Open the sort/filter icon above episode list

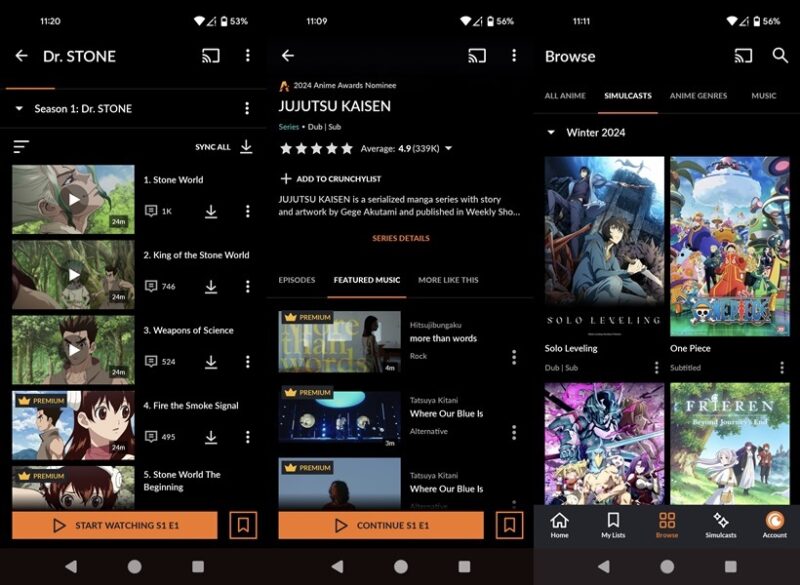click(x=22, y=146)
